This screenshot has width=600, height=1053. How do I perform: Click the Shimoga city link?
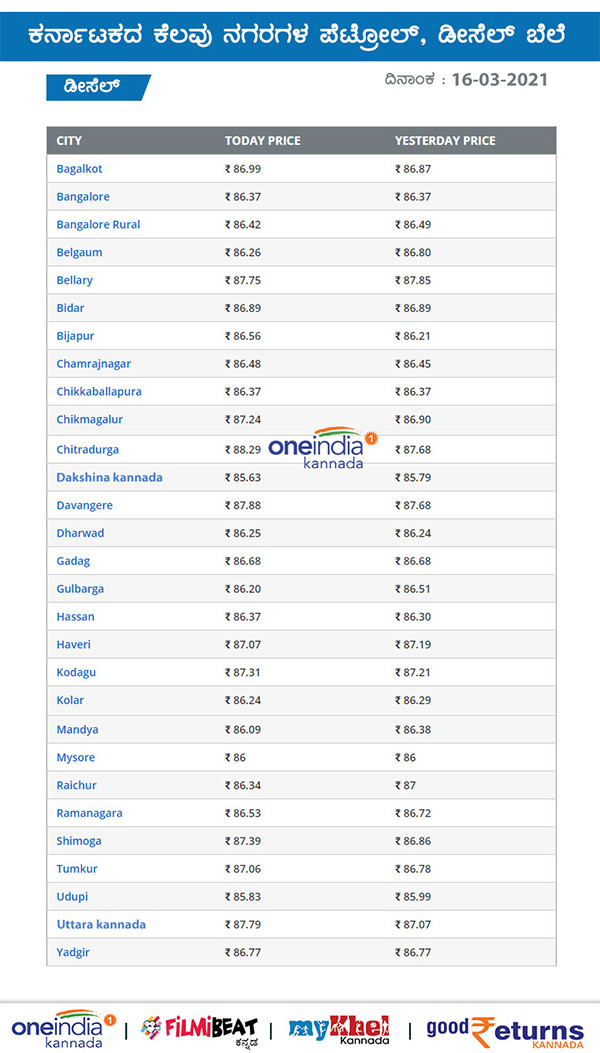tap(79, 841)
